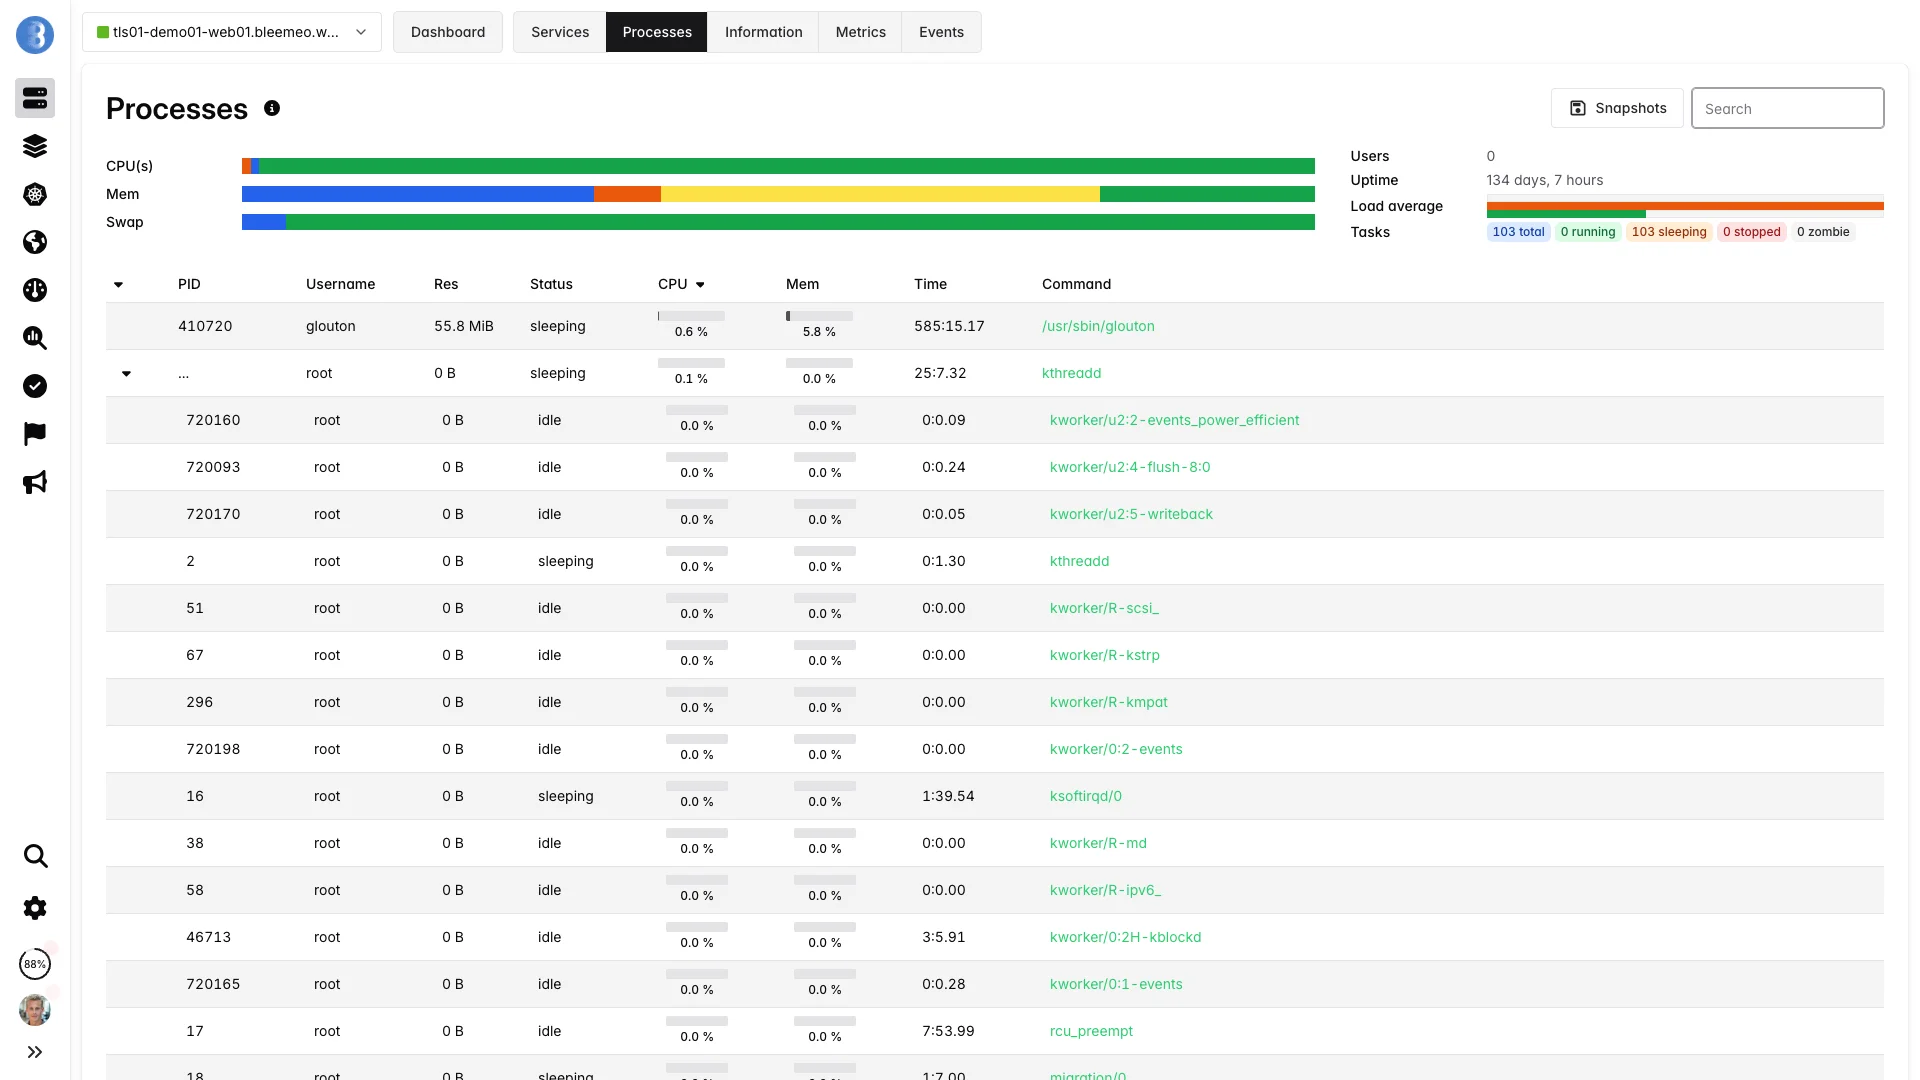Select the Servers icon in the sidebar
This screenshot has width=1920, height=1080.
[x=35, y=98]
